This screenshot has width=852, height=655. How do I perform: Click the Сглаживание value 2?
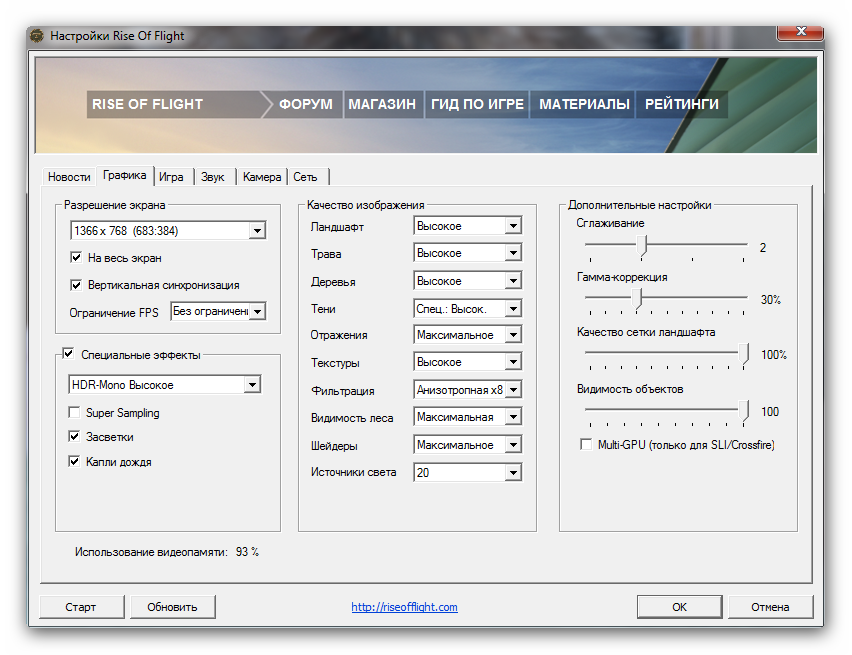(763, 247)
